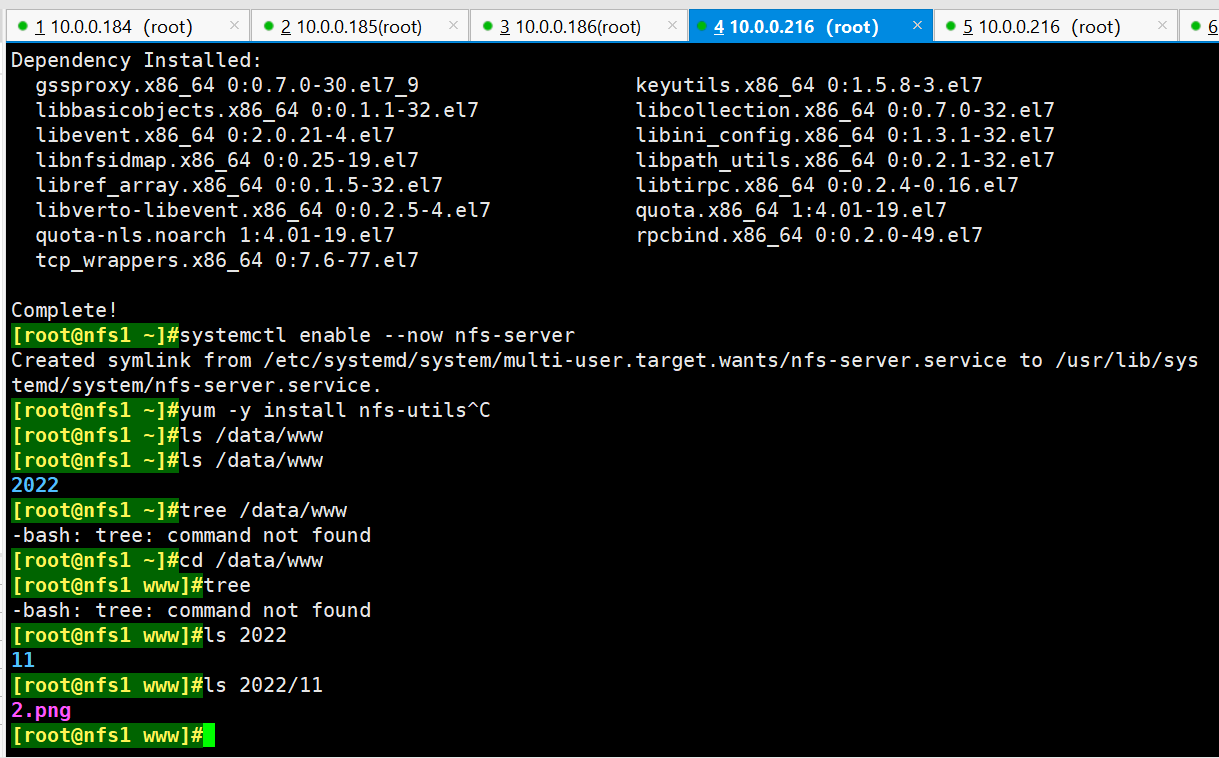Click gssproxy.x86_64 0:0.7.0-30.el7_9 package line
1219x758 pixels.
pos(227,85)
